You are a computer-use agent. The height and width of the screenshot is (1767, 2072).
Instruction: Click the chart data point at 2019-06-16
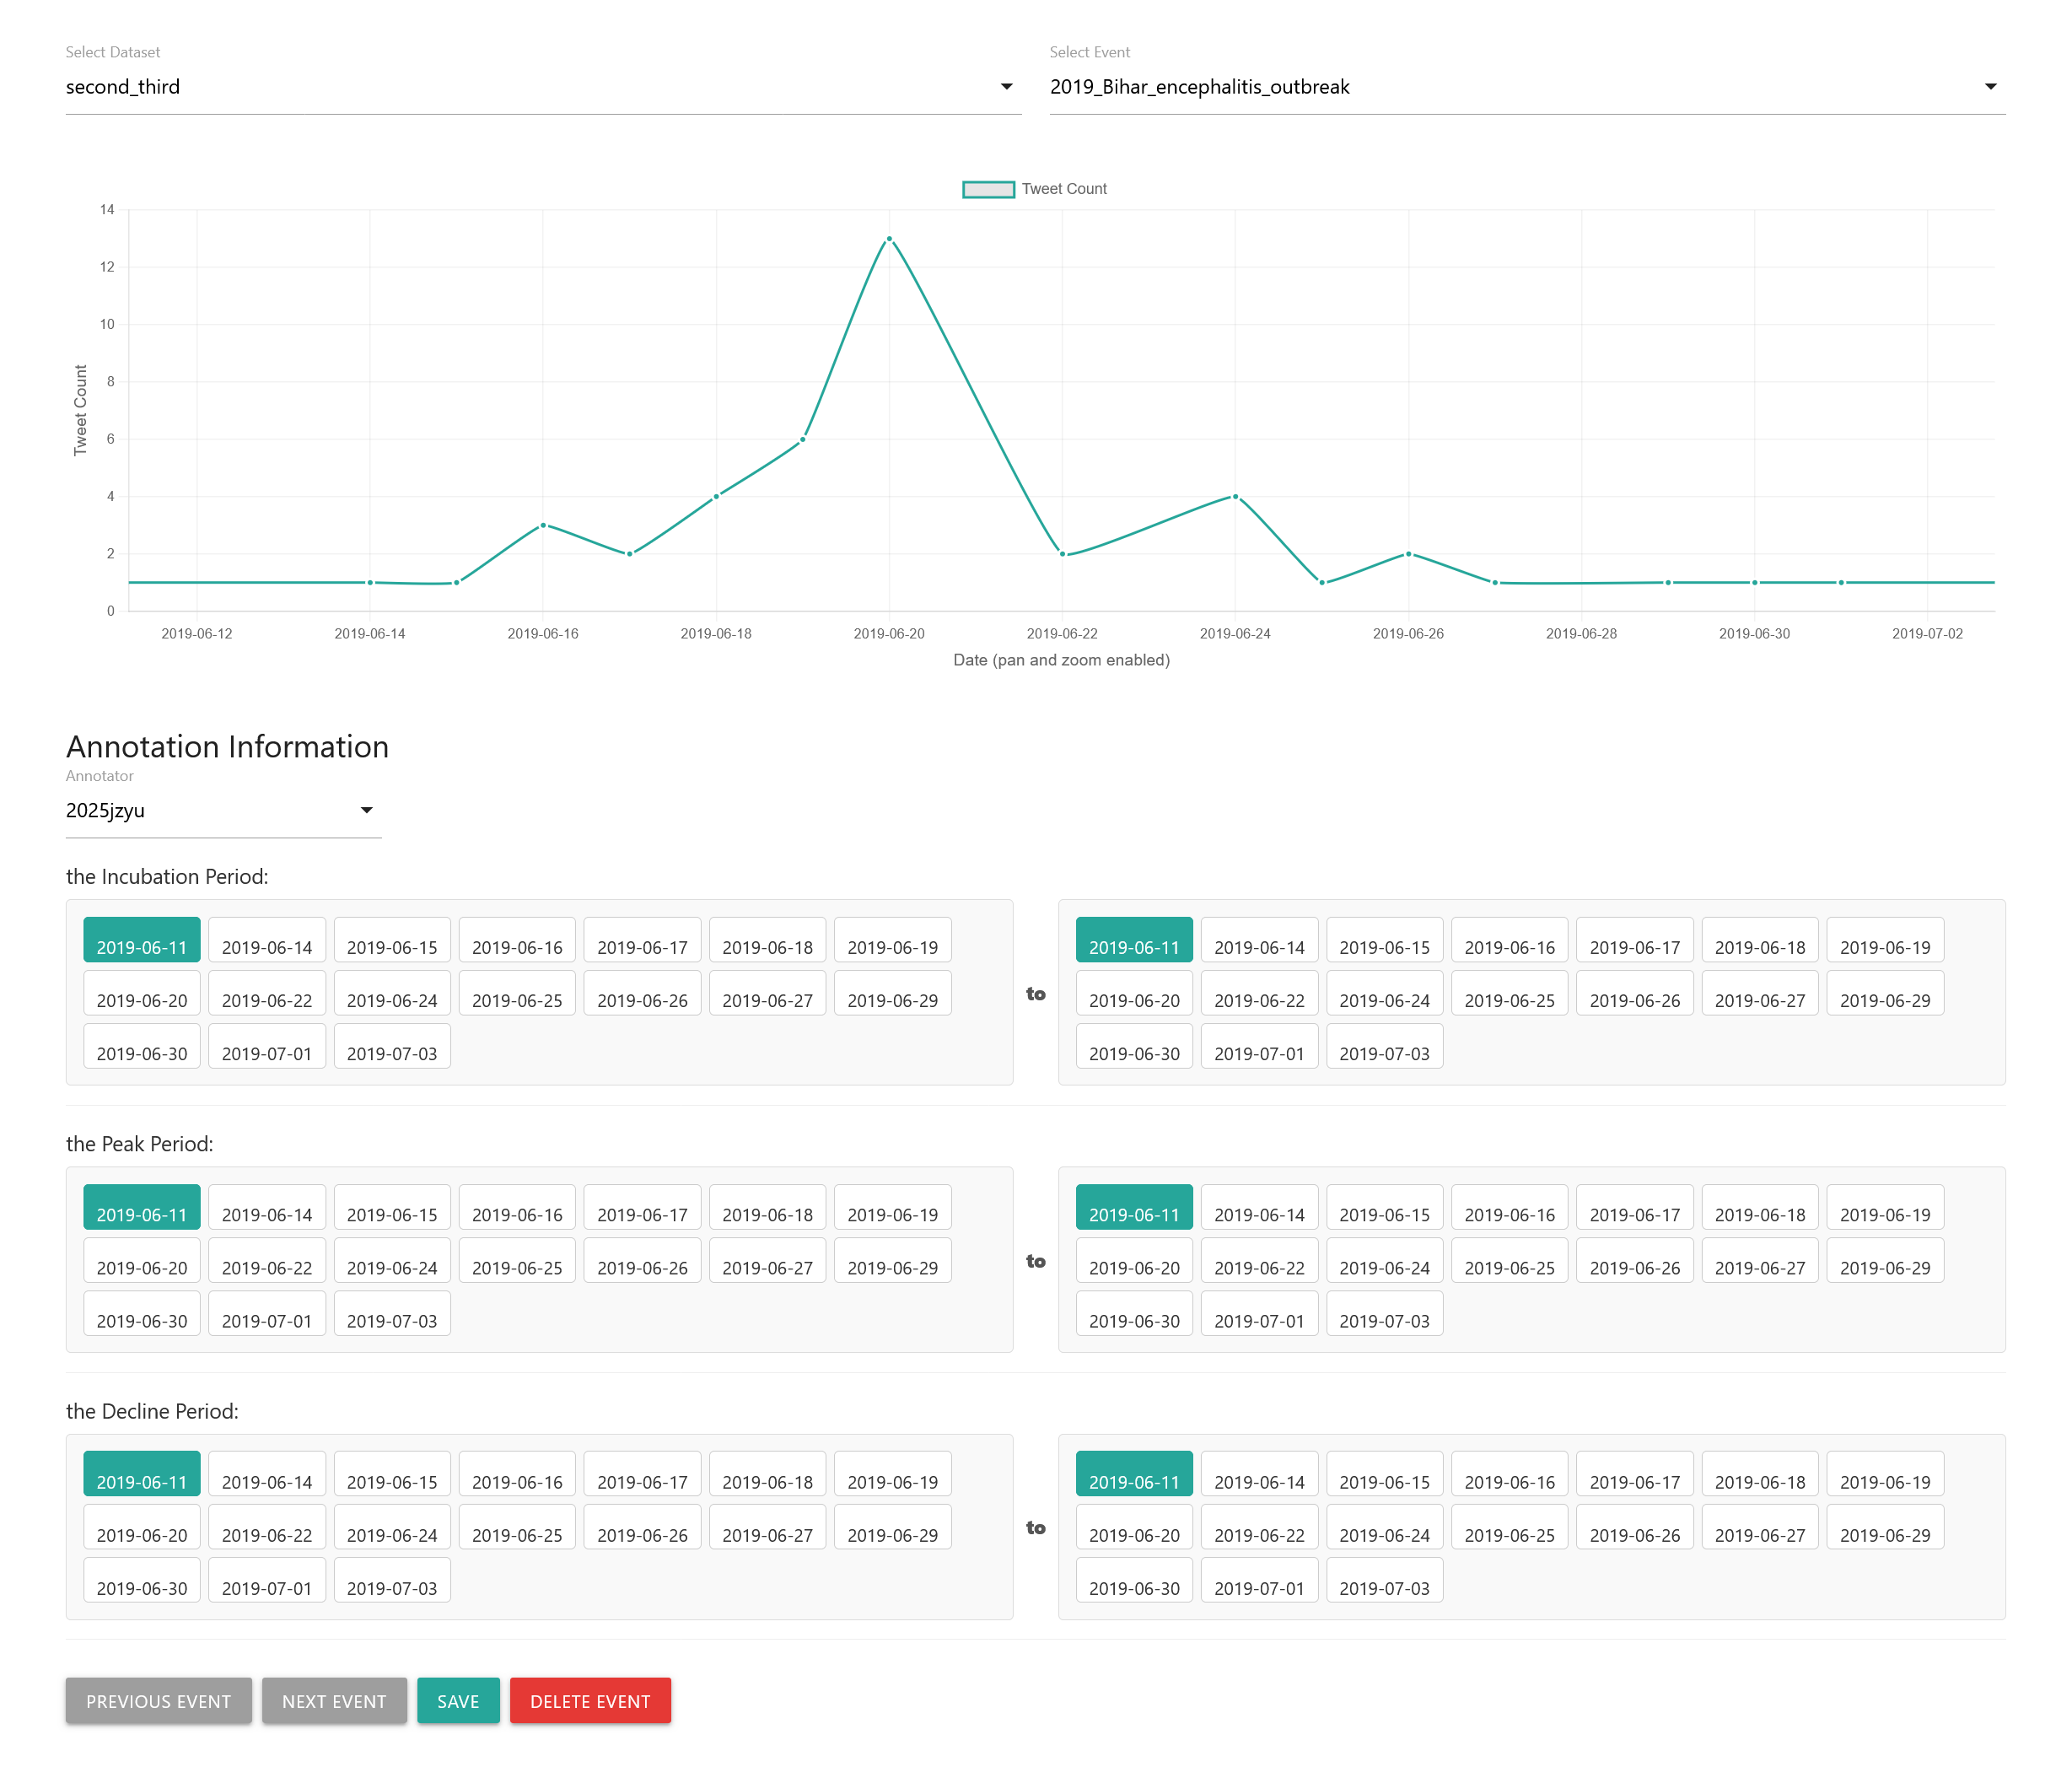[543, 525]
